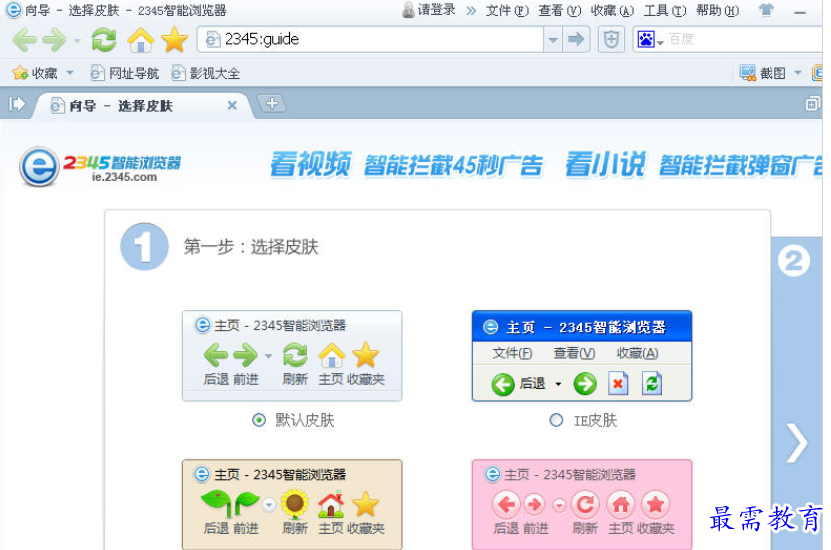Click the IE skin preview thumbnail
Image resolution: width=831 pixels, height=550 pixels.
(x=582, y=356)
